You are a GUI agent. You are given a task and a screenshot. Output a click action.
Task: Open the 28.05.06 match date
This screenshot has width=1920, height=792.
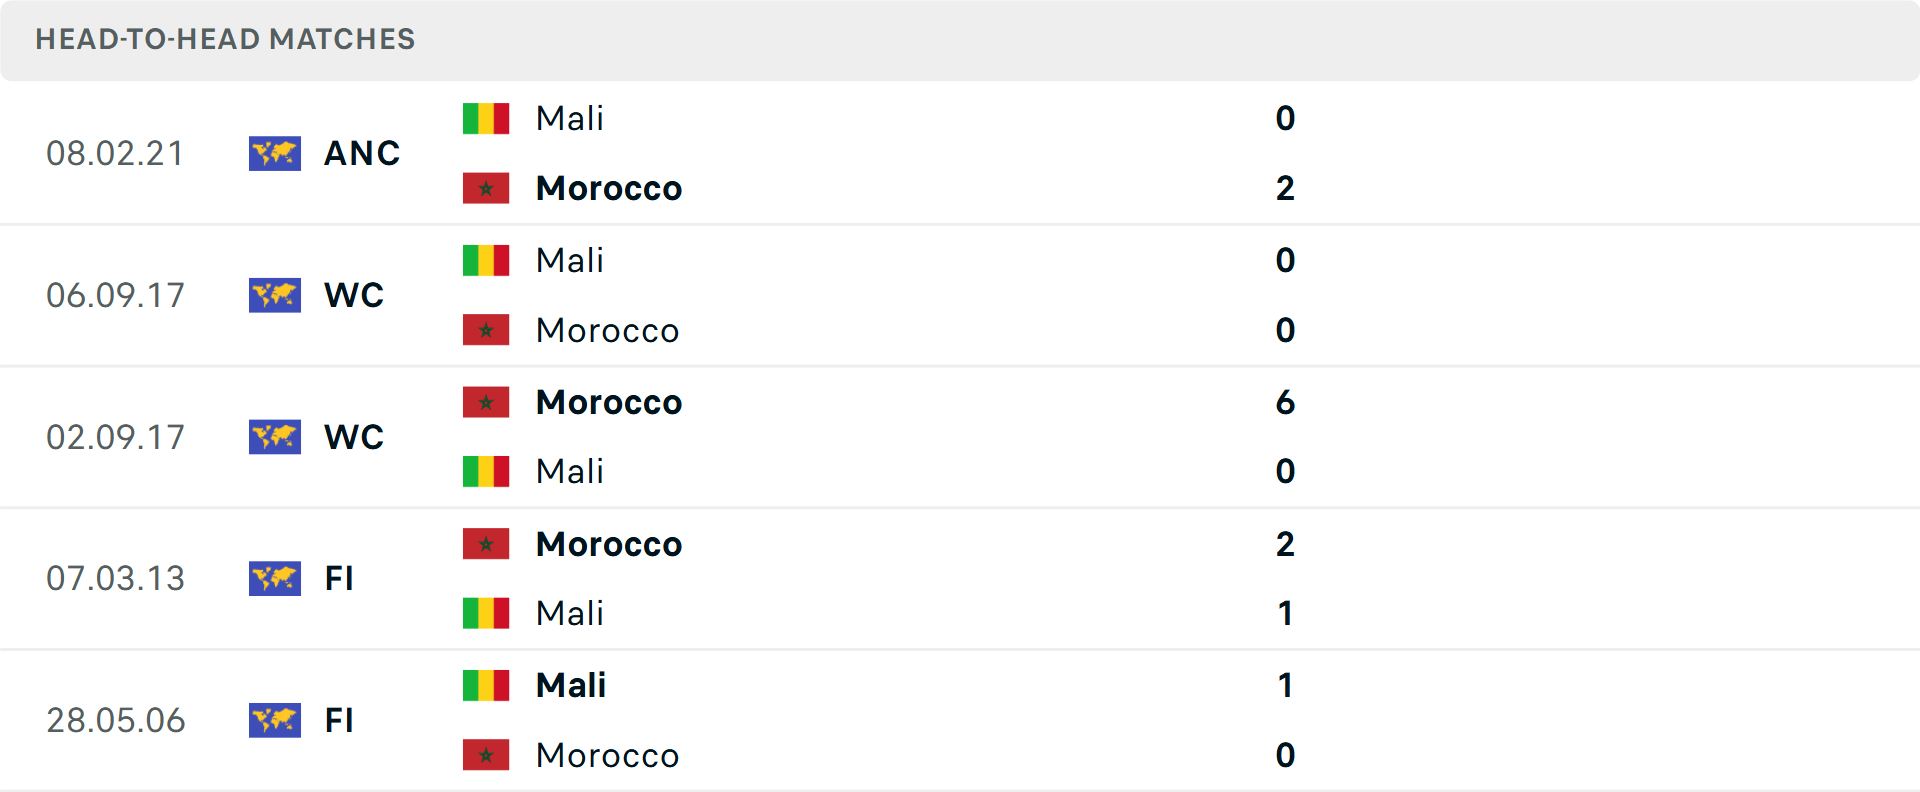[x=116, y=720]
